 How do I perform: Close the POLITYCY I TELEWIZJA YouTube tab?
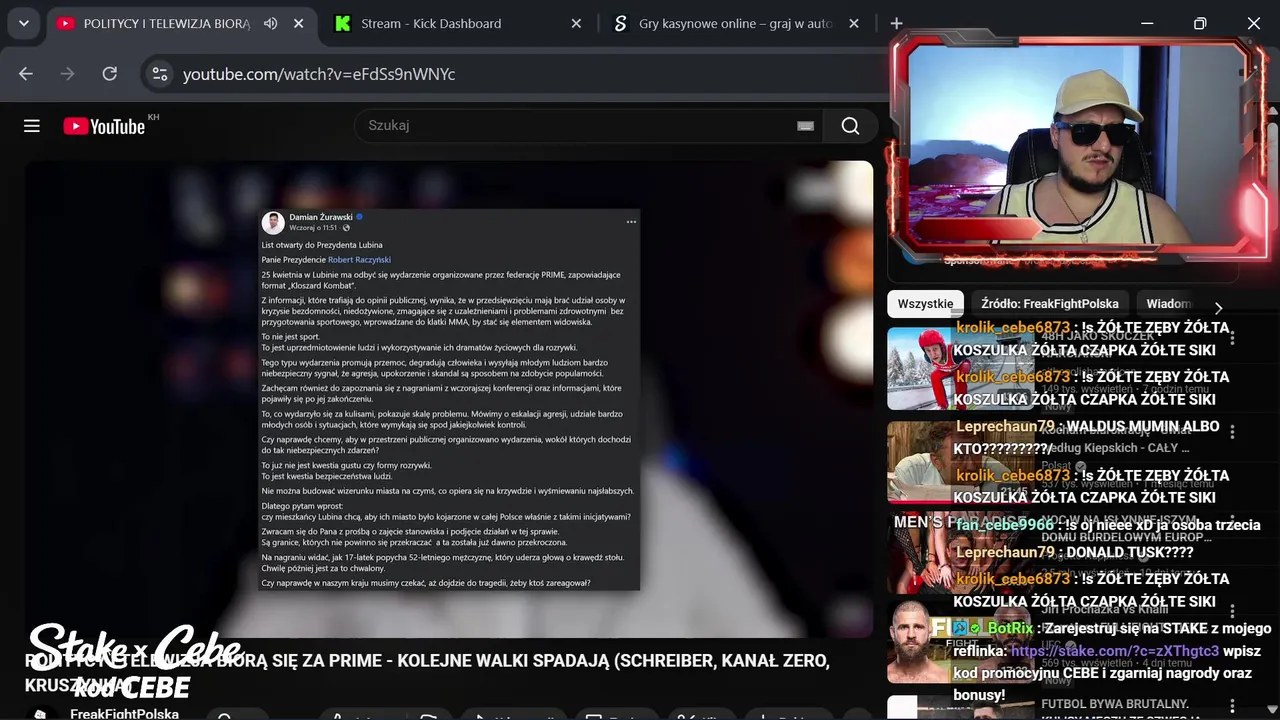pos(298,23)
